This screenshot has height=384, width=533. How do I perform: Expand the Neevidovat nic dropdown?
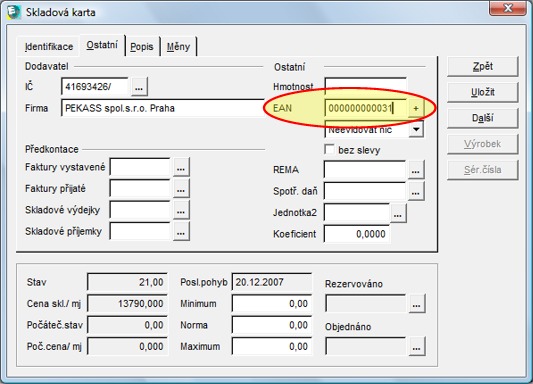click(x=416, y=129)
